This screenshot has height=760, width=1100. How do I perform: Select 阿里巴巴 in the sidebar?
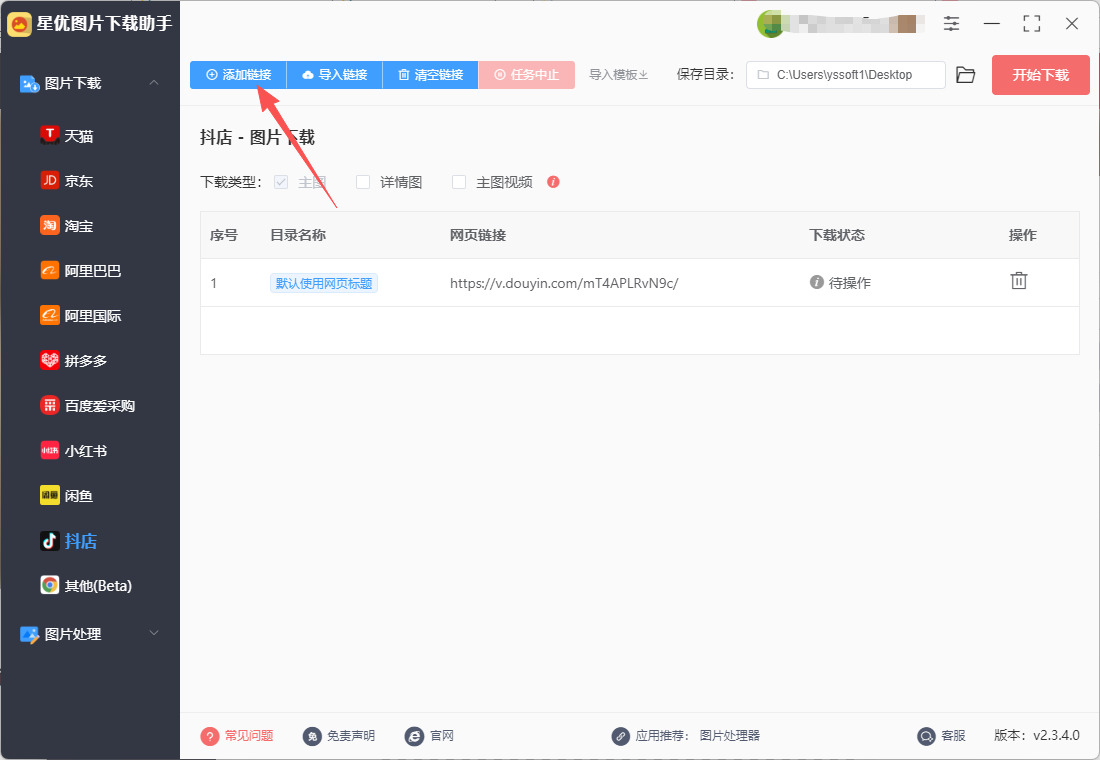pyautogui.click(x=81, y=270)
